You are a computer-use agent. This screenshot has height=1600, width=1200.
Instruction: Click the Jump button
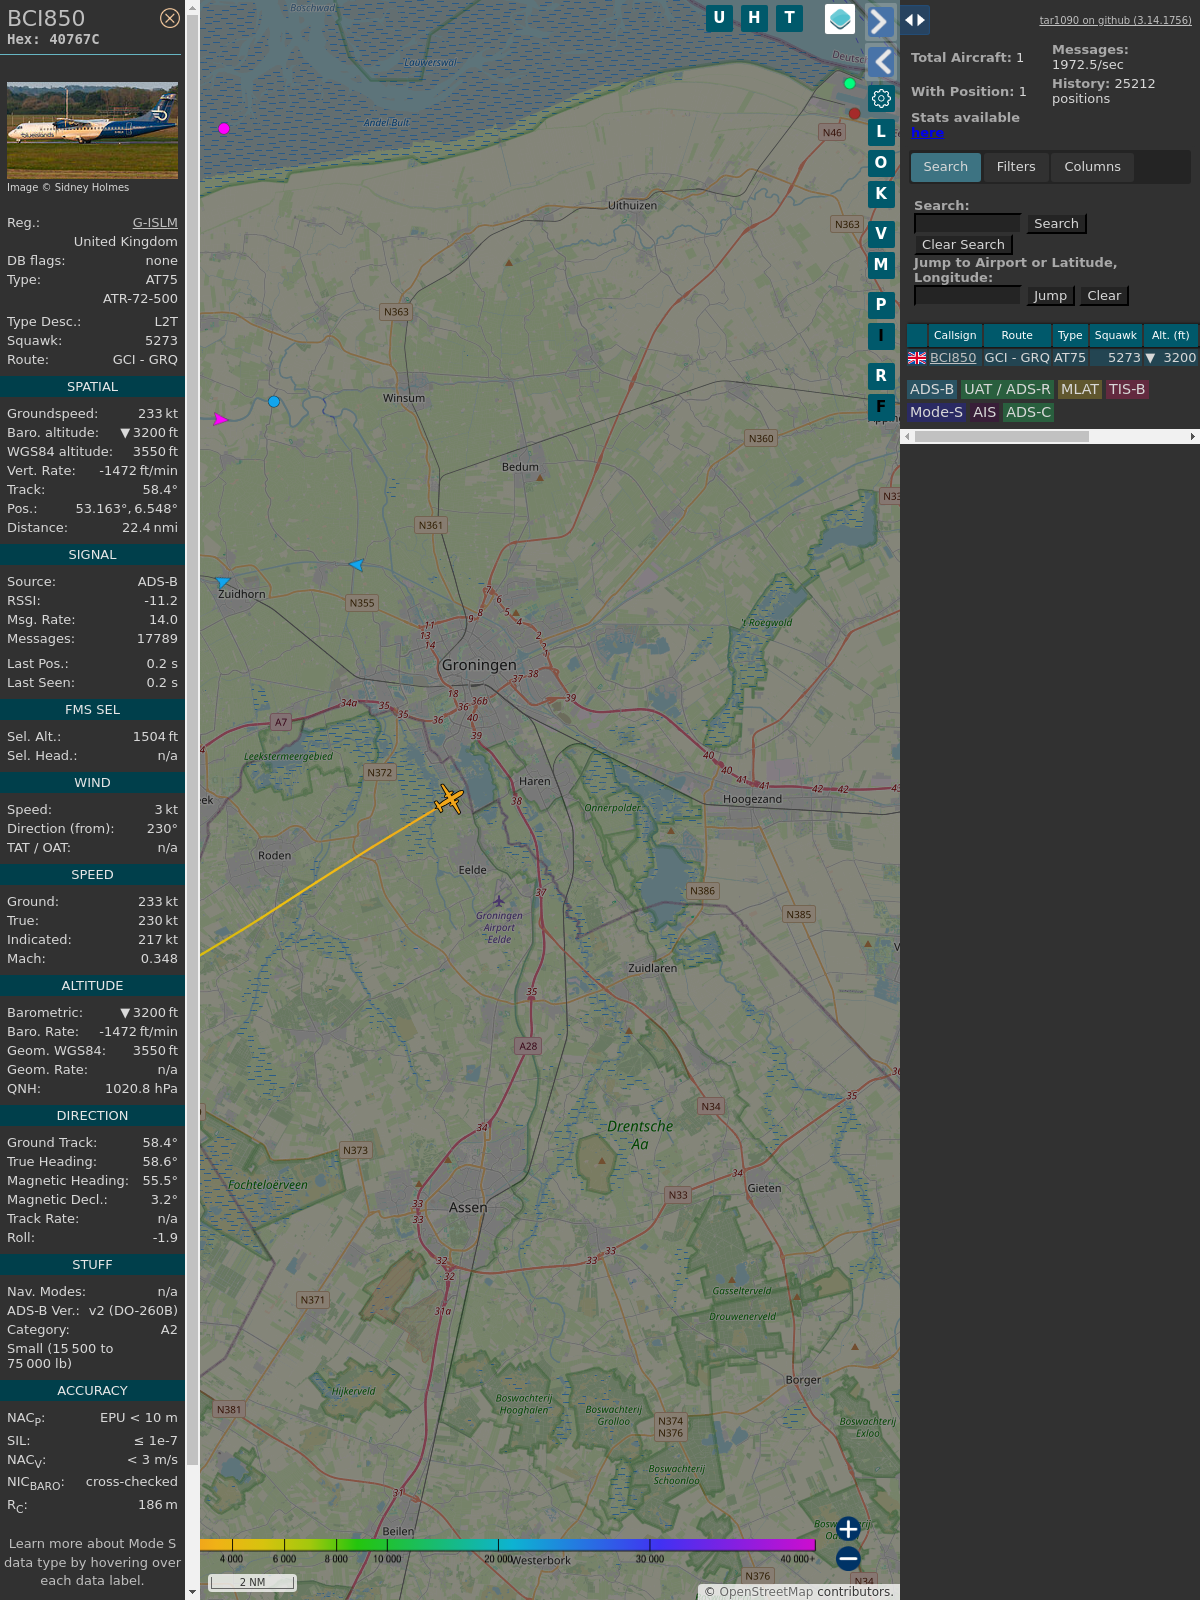tap(1050, 296)
